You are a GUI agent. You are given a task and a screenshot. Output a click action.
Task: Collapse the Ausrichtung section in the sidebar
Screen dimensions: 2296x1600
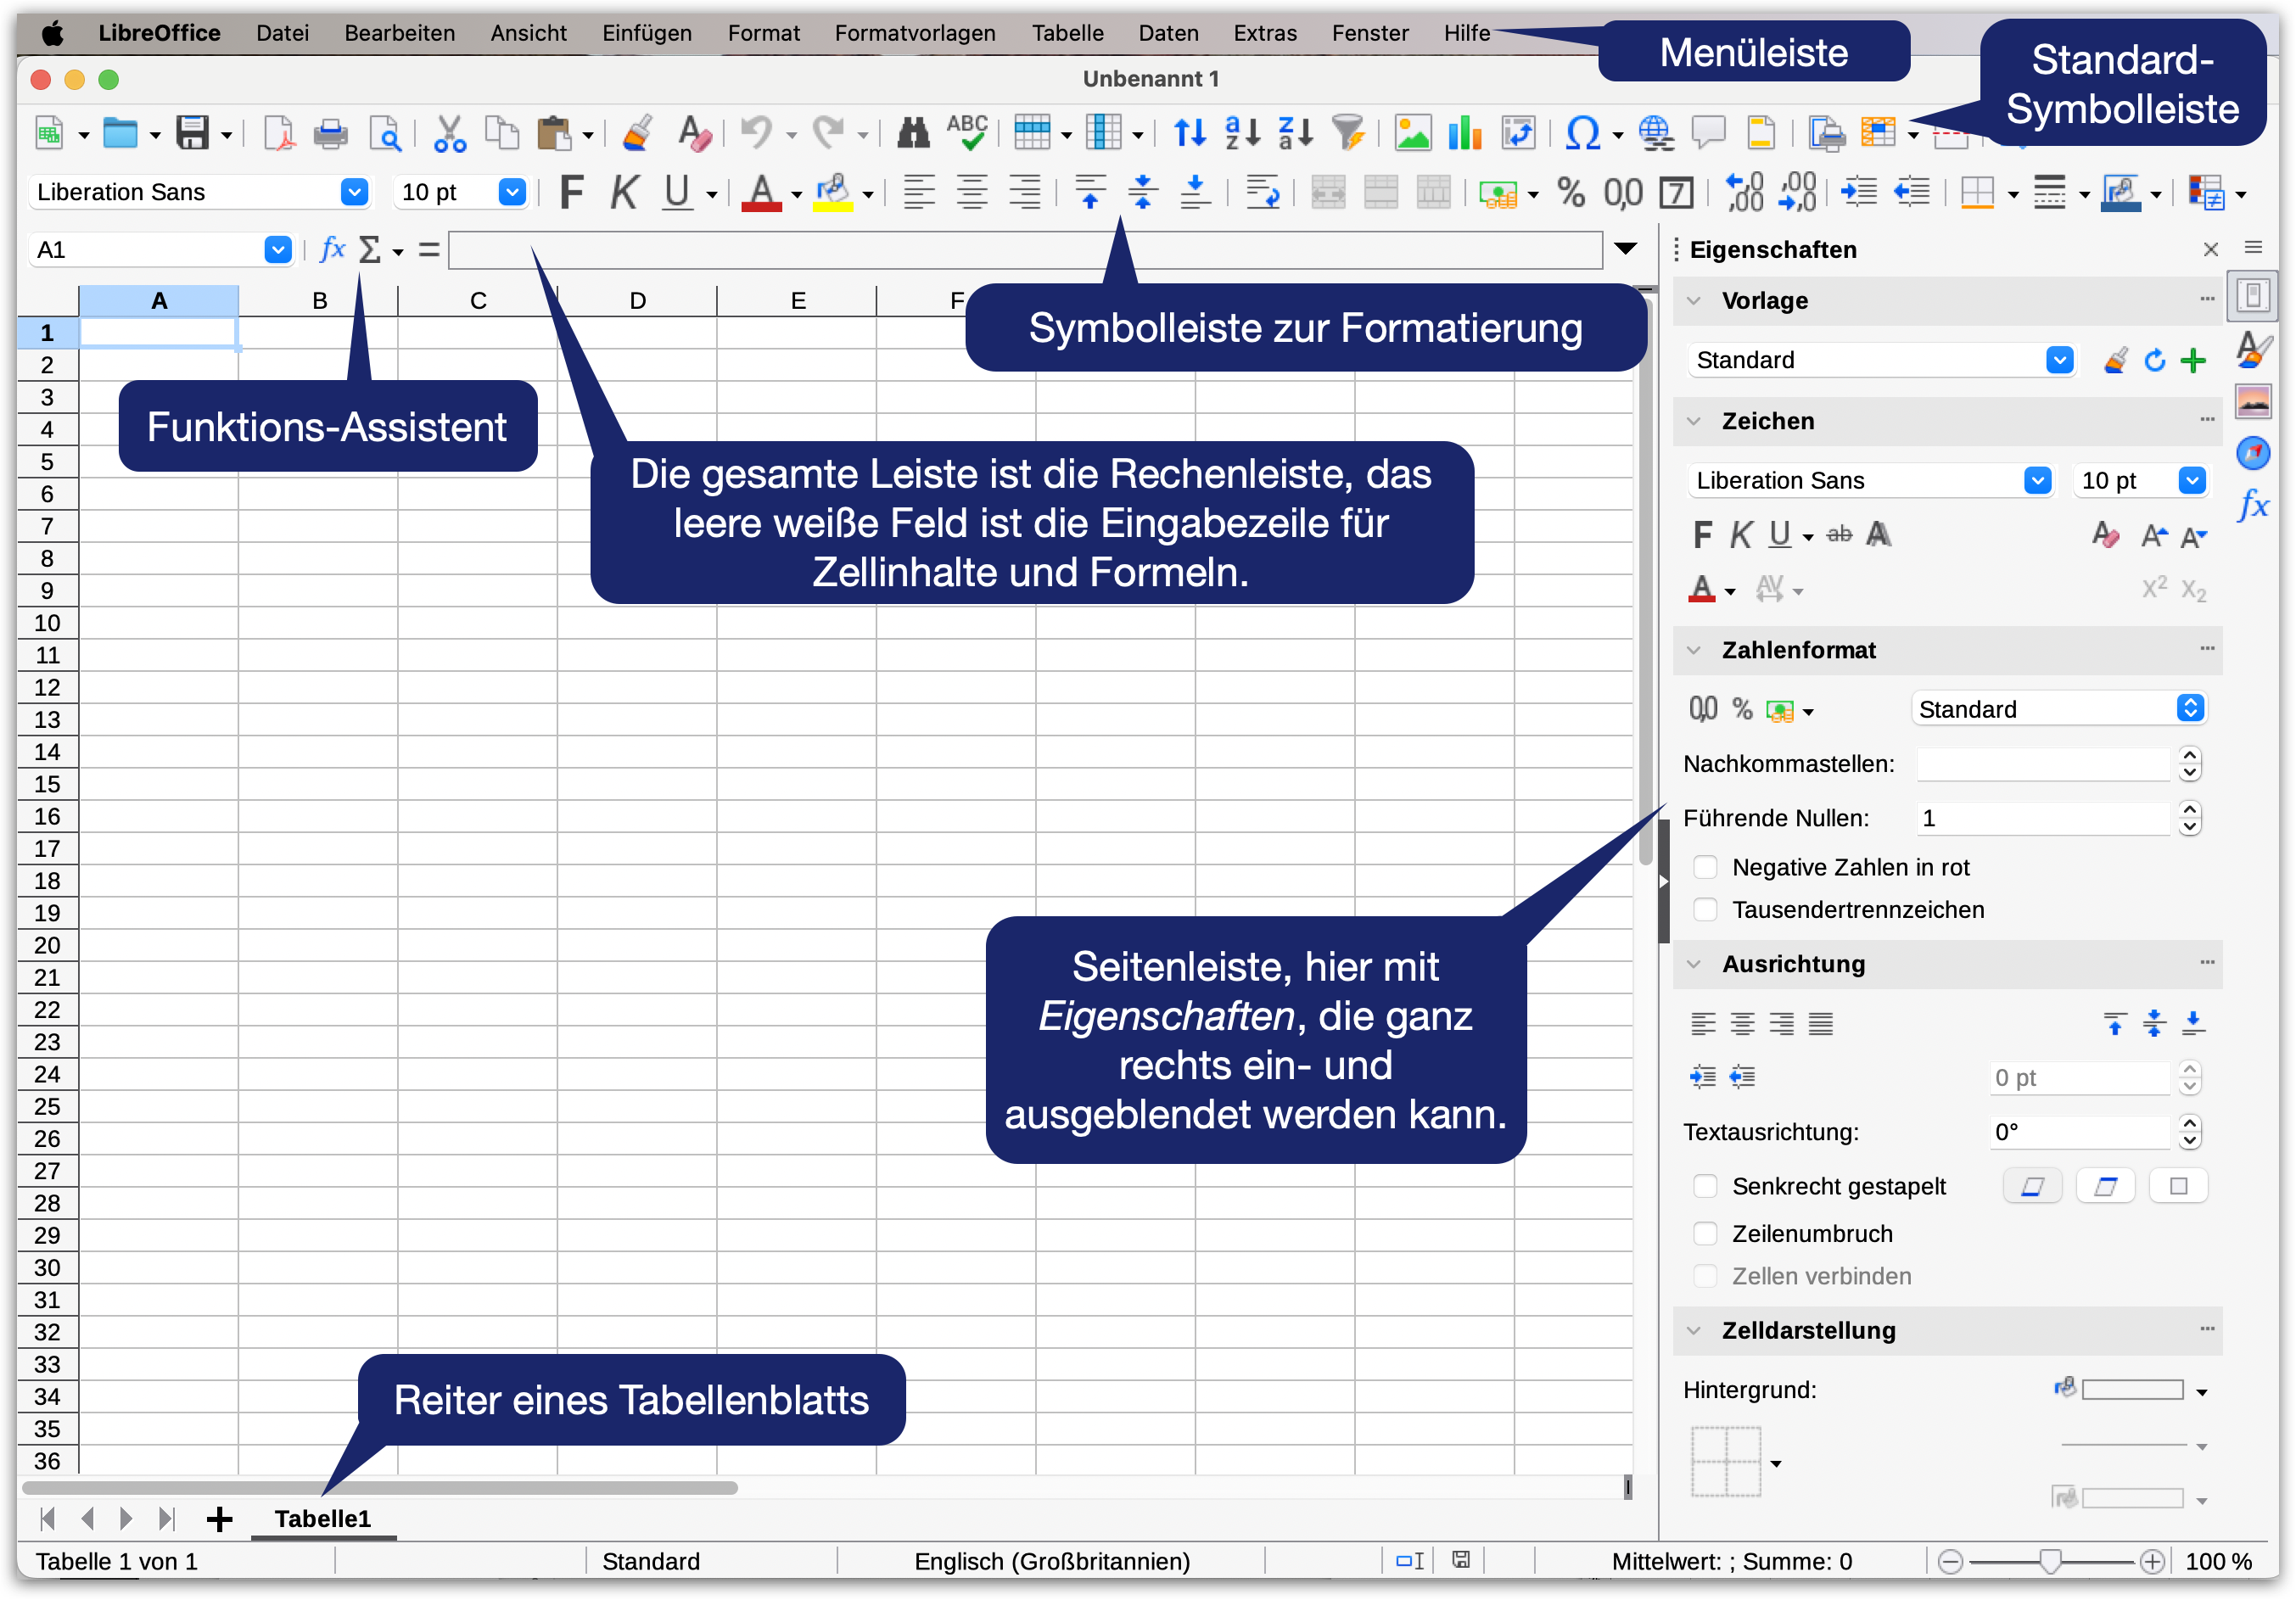pyautogui.click(x=1693, y=964)
